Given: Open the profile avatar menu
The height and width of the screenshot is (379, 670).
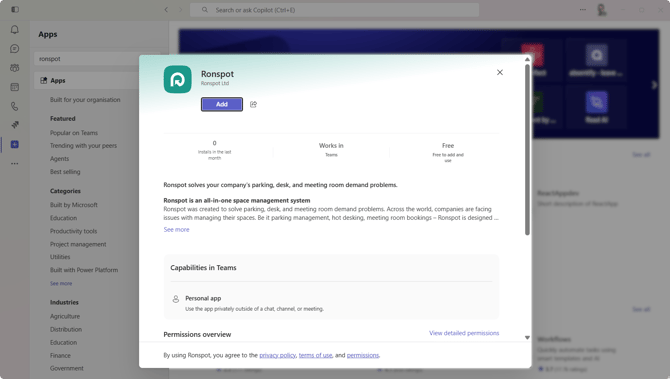Looking at the screenshot, I should [x=602, y=9].
